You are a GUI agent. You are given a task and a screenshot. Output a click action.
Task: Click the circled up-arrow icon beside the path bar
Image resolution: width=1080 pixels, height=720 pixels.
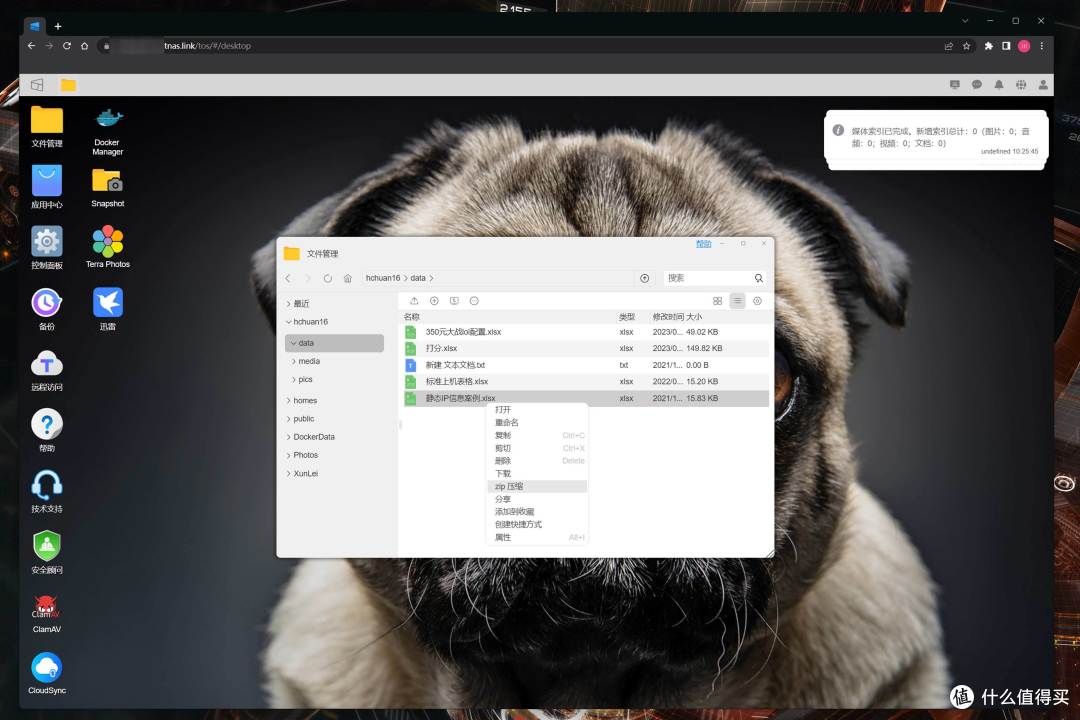click(645, 278)
